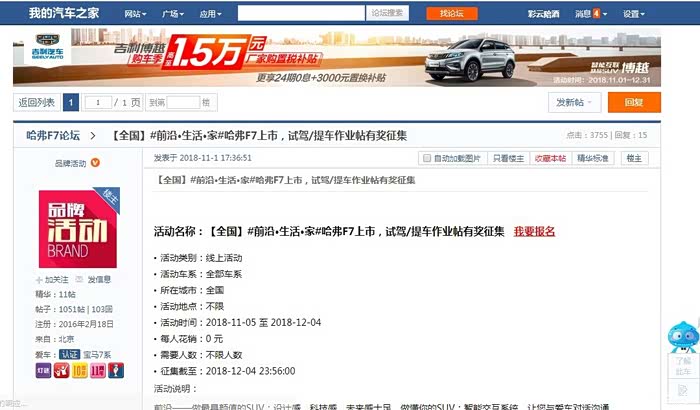Click the thread title in breadcrumb header
This screenshot has width=700, height=410.
pos(259,135)
